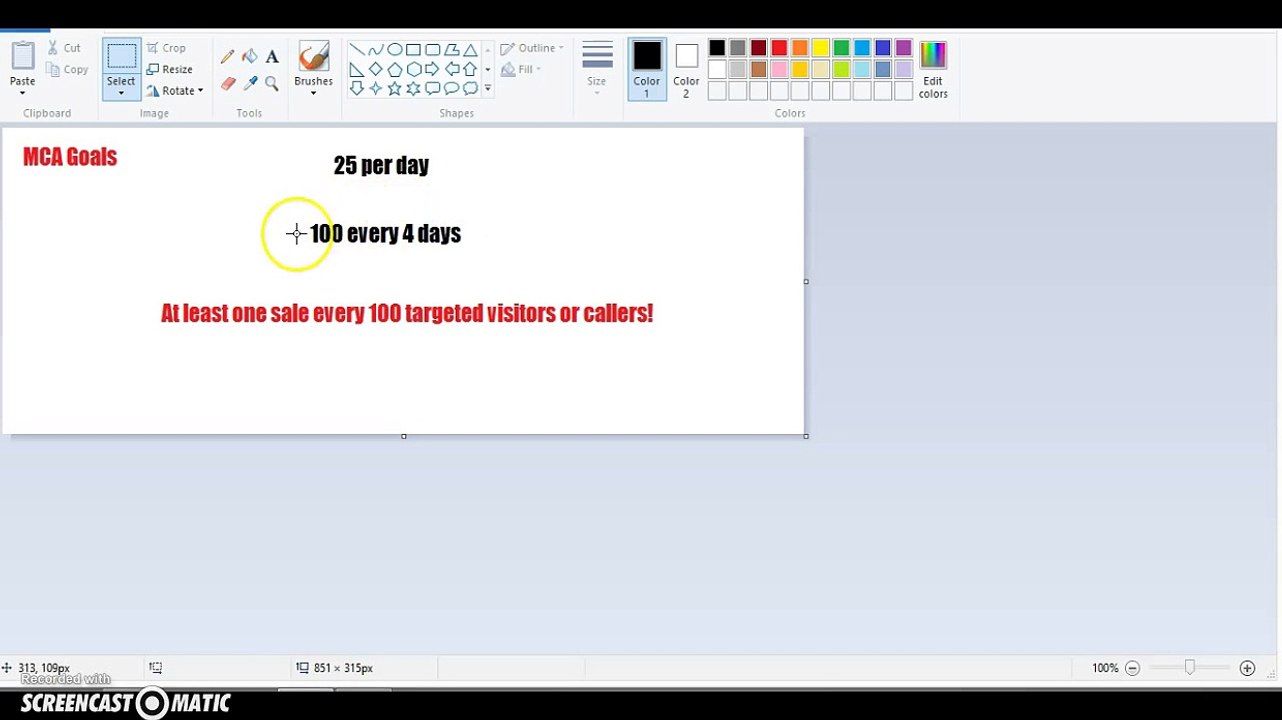Click the zoom slider handle
The height and width of the screenshot is (720, 1282).
pos(1190,668)
